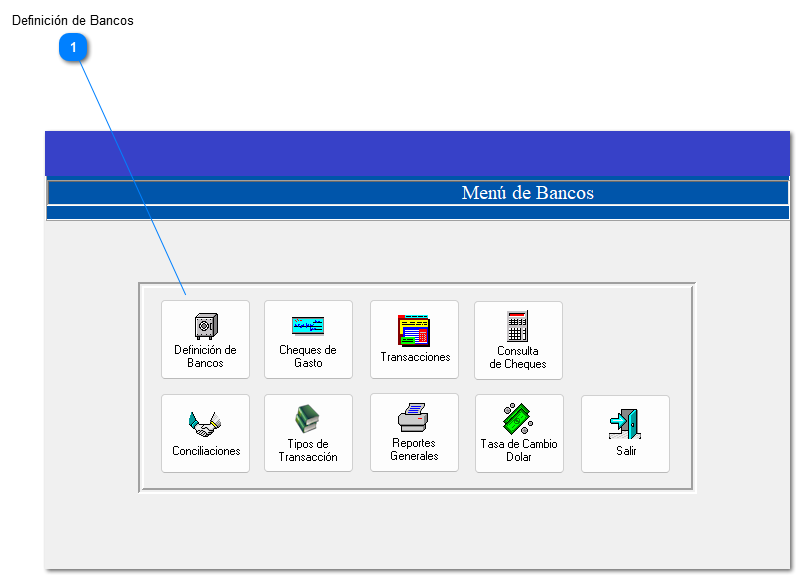
Task: Open the dollar bill Tasa de Cambio icon
Action: [x=518, y=419]
